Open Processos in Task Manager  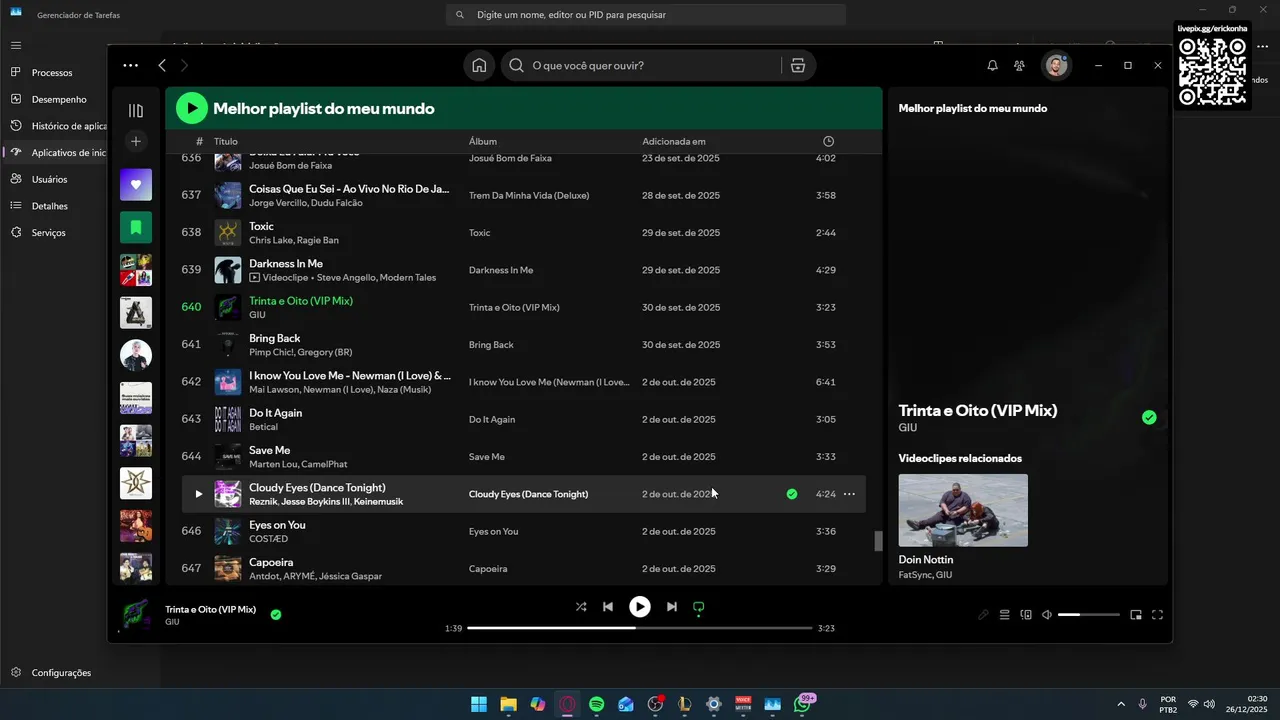(54, 73)
